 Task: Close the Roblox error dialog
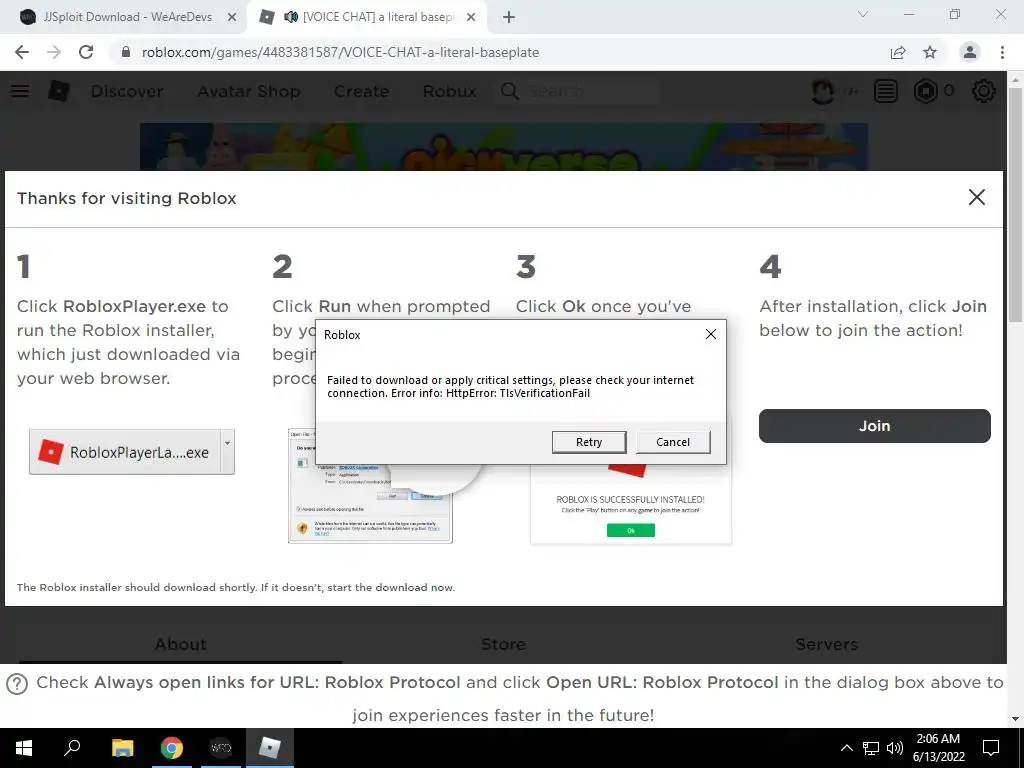click(711, 334)
